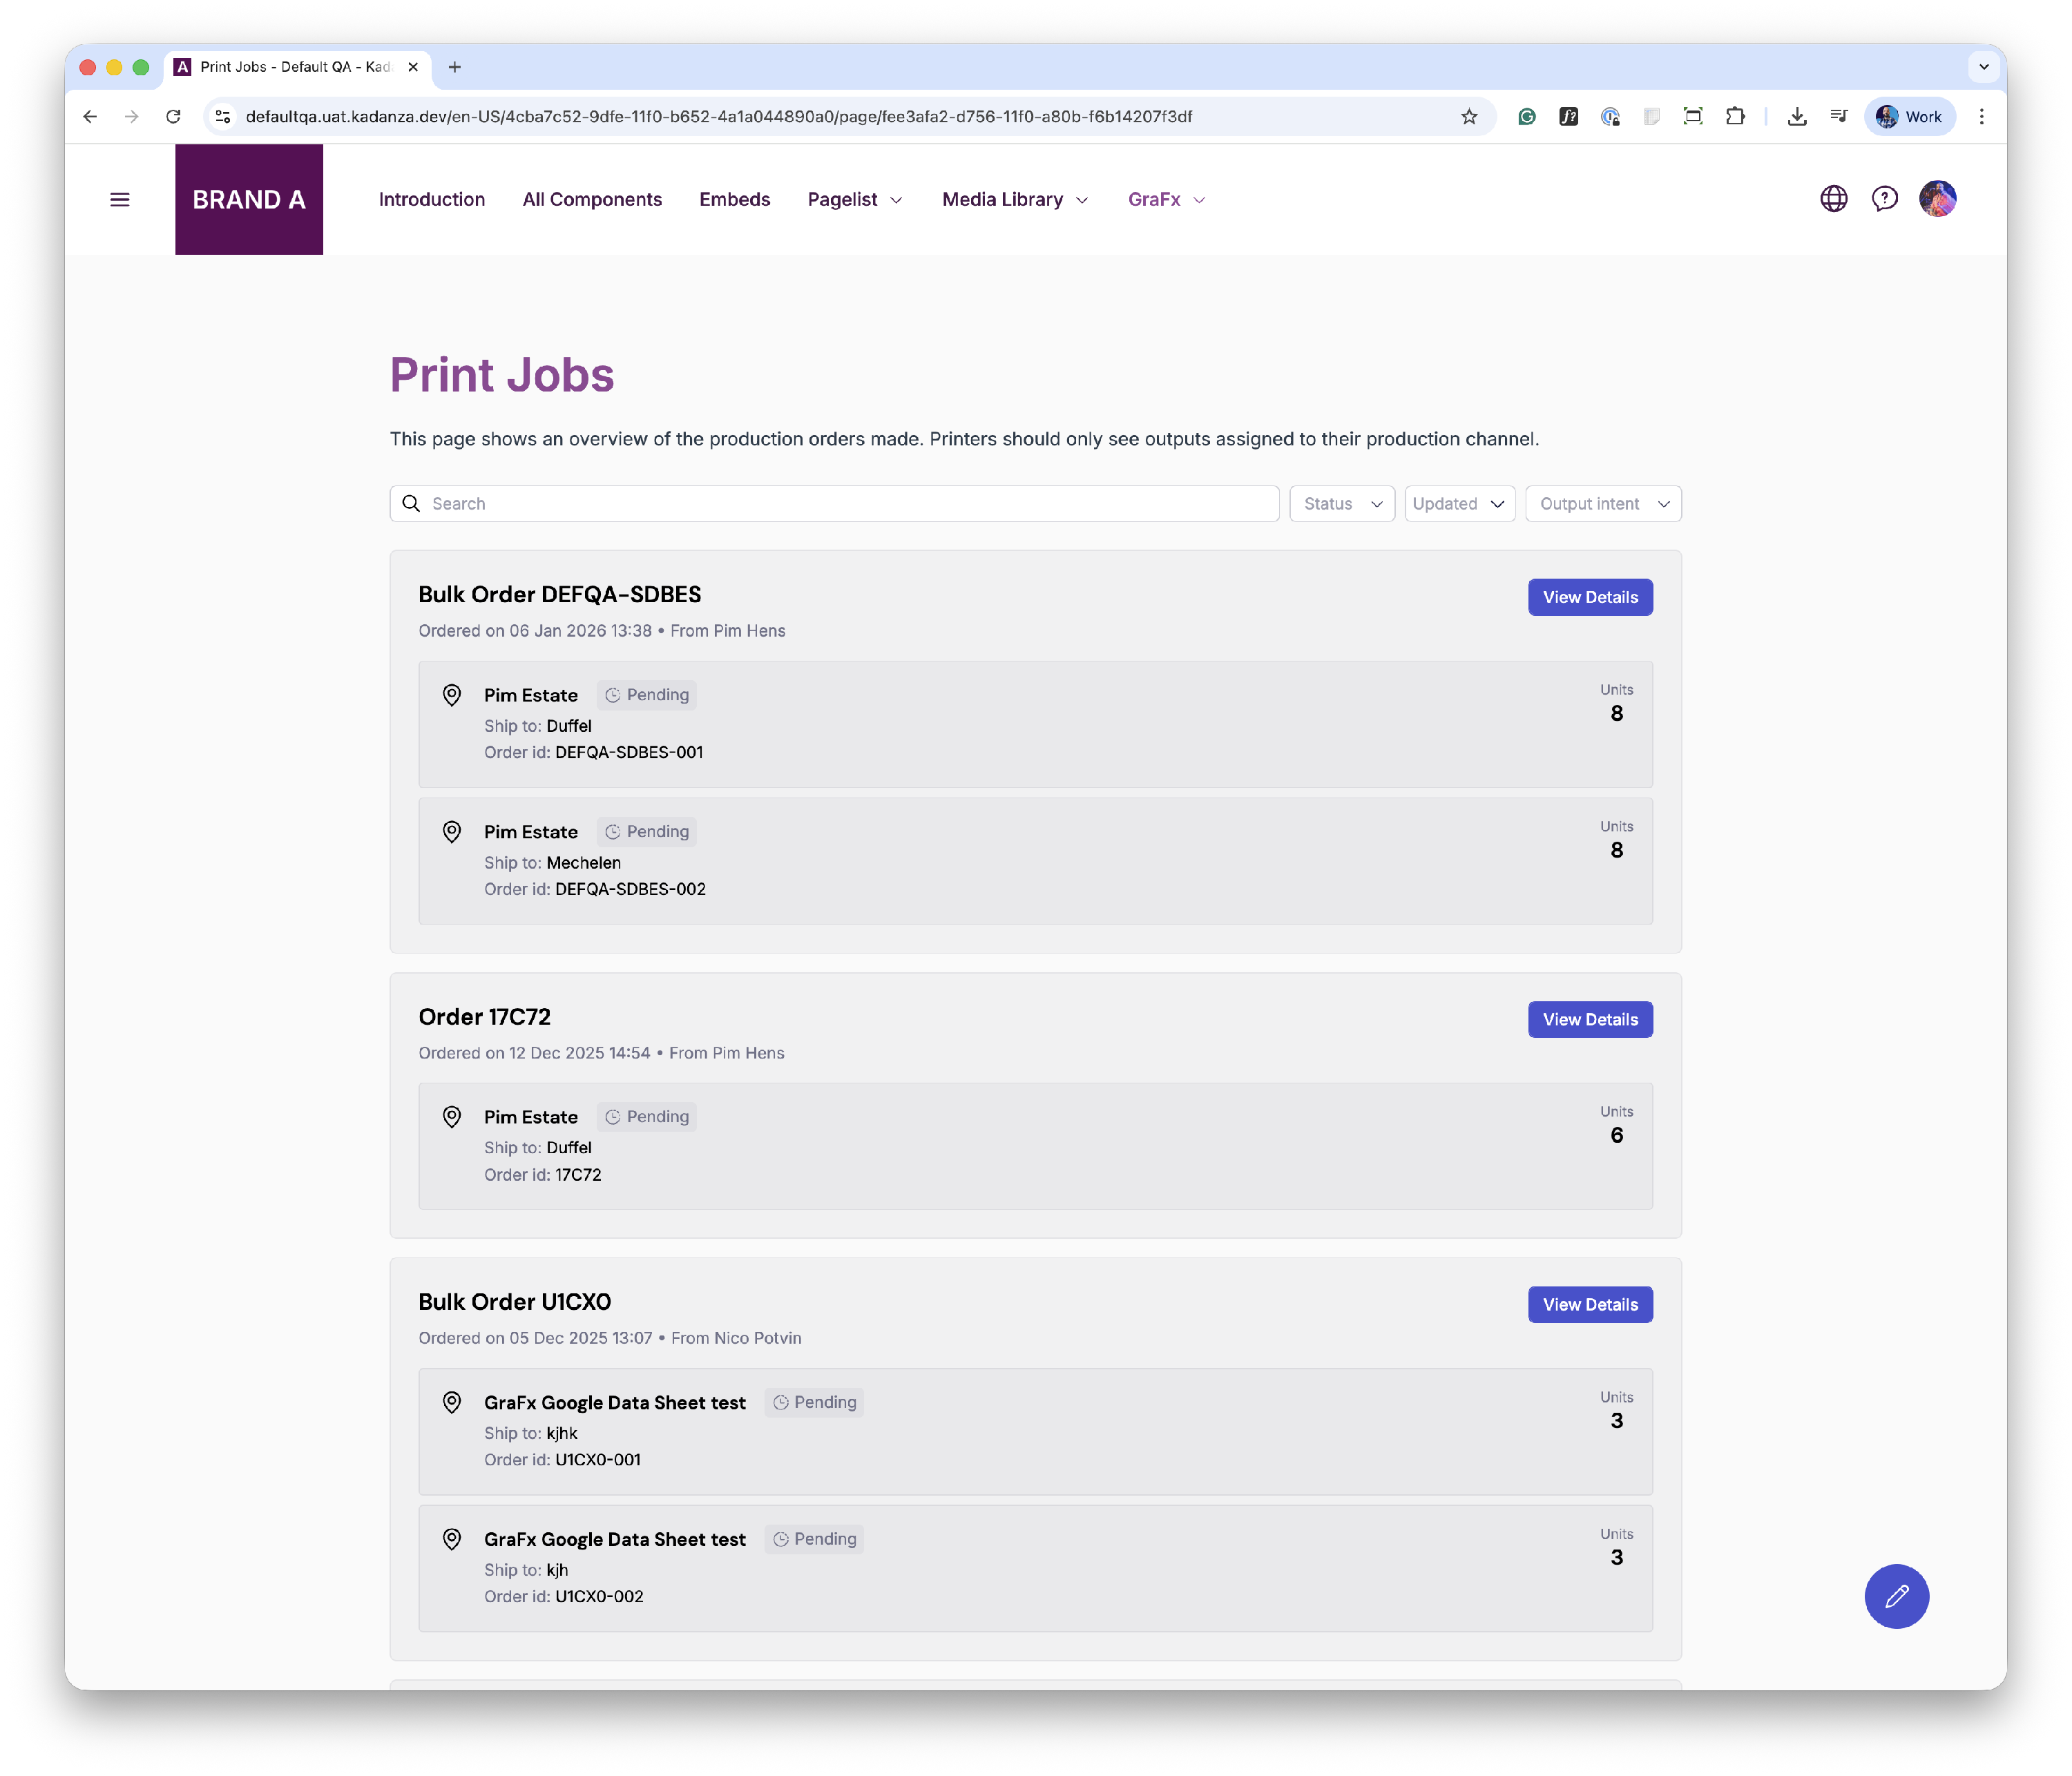Expand the Updated filter dropdown
The image size is (2072, 1776).
[1459, 504]
